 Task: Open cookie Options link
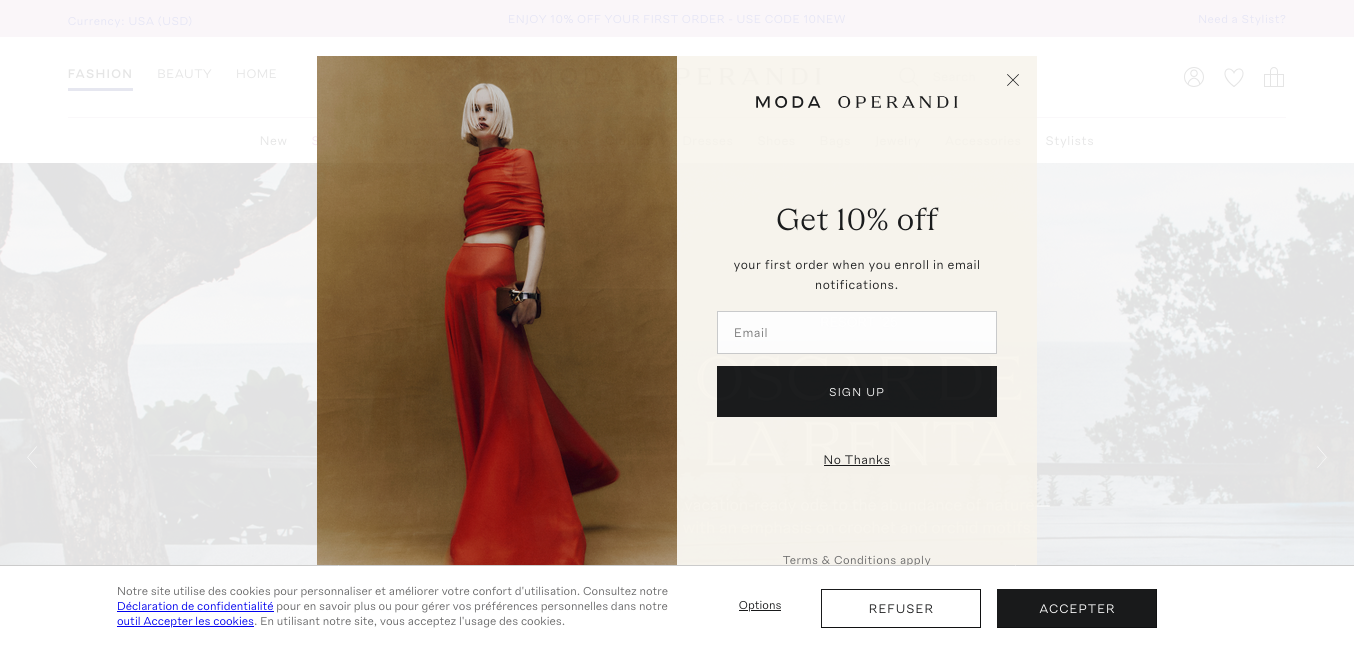coord(760,605)
